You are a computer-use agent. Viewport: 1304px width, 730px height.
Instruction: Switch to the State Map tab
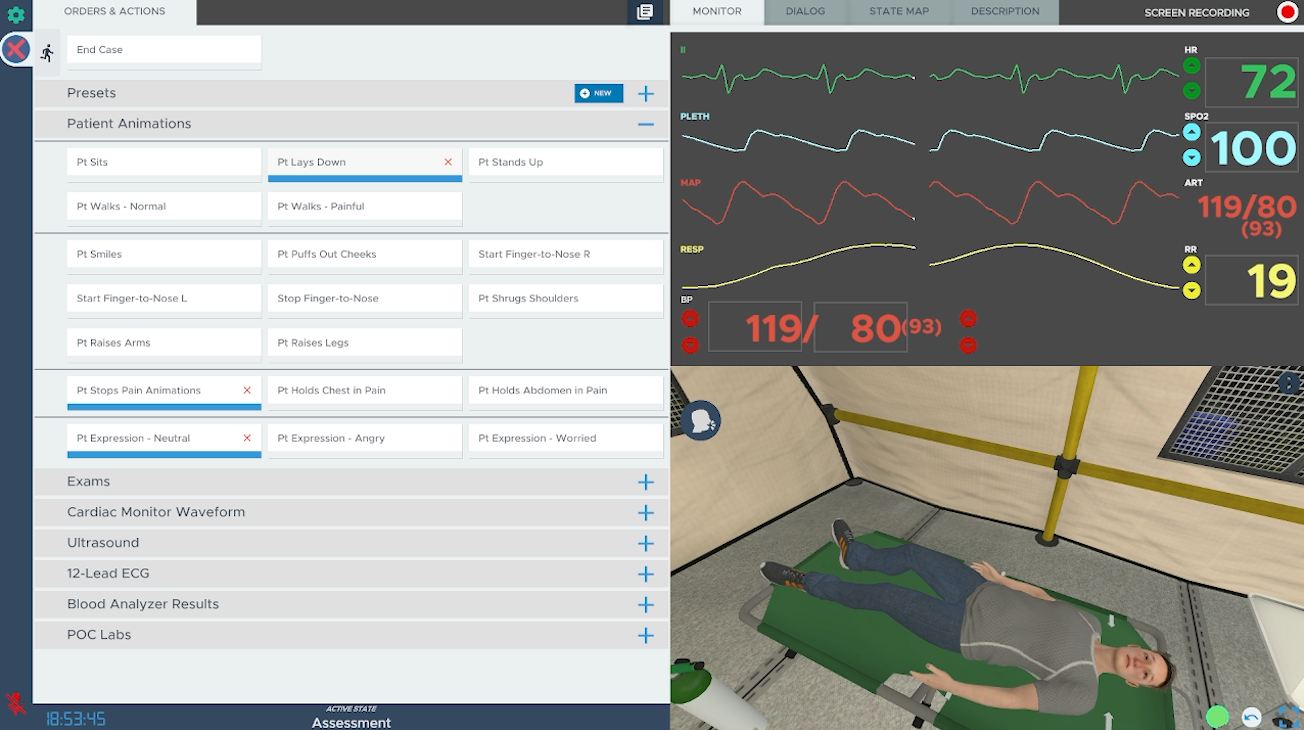click(x=898, y=12)
